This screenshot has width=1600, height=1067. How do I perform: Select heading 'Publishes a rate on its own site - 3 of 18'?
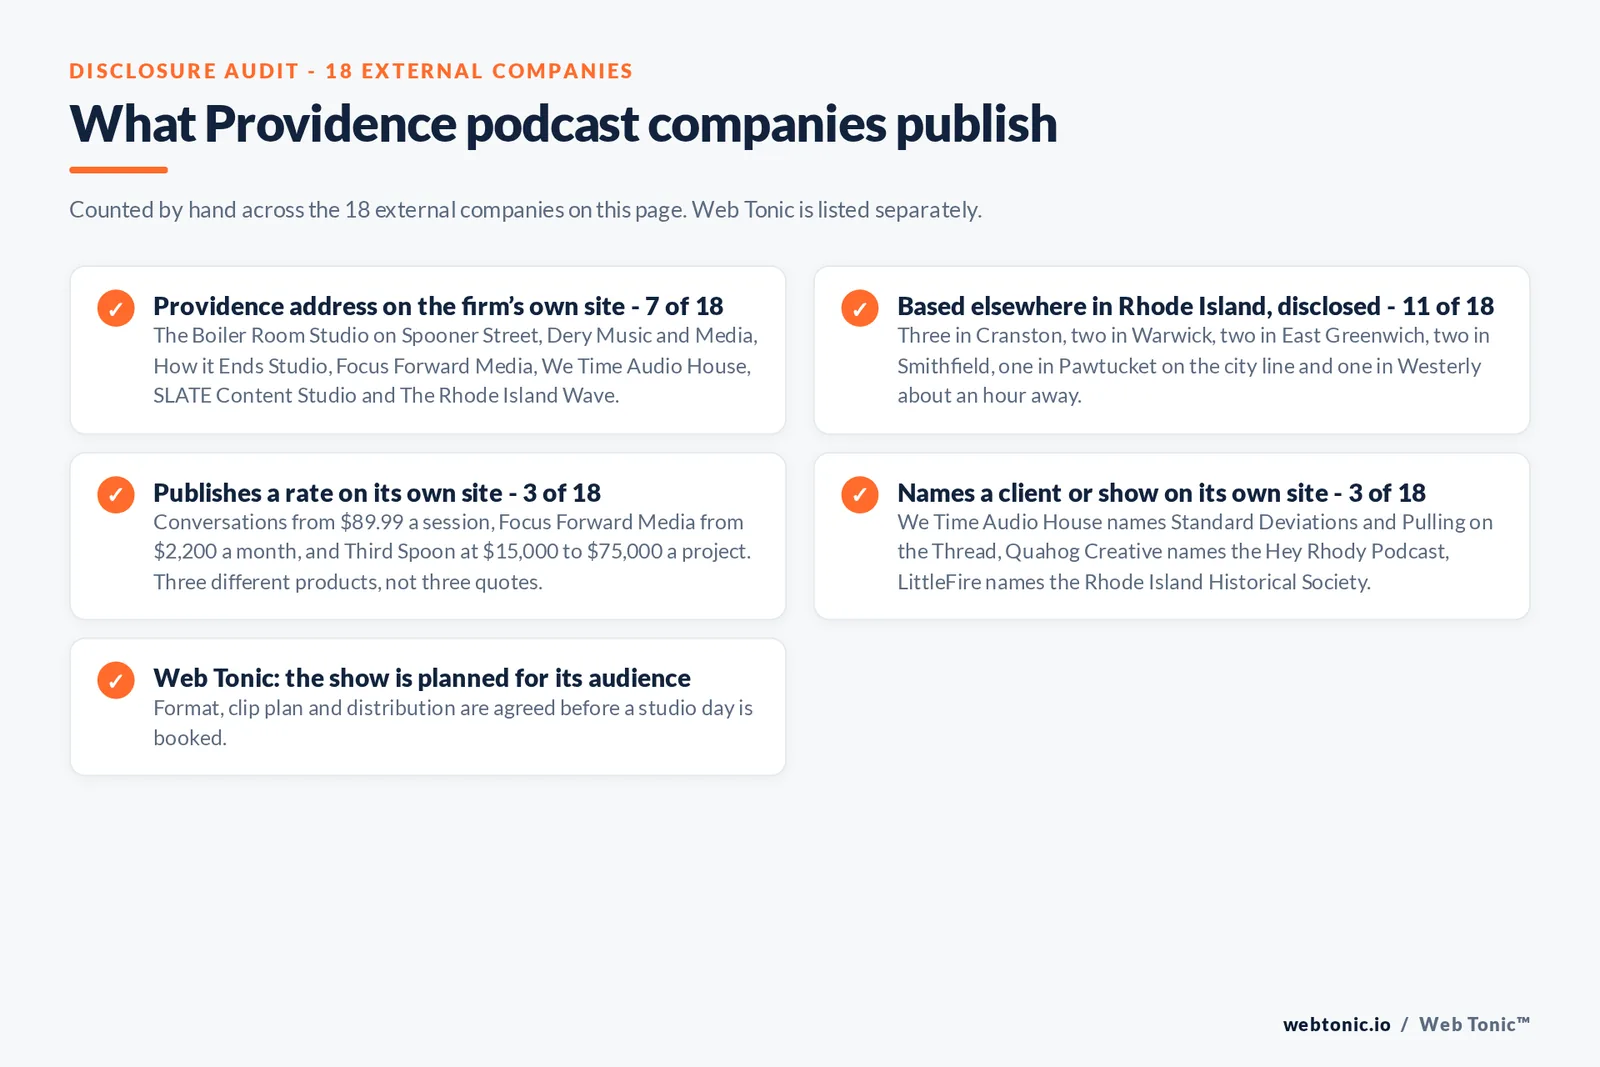coord(377,493)
